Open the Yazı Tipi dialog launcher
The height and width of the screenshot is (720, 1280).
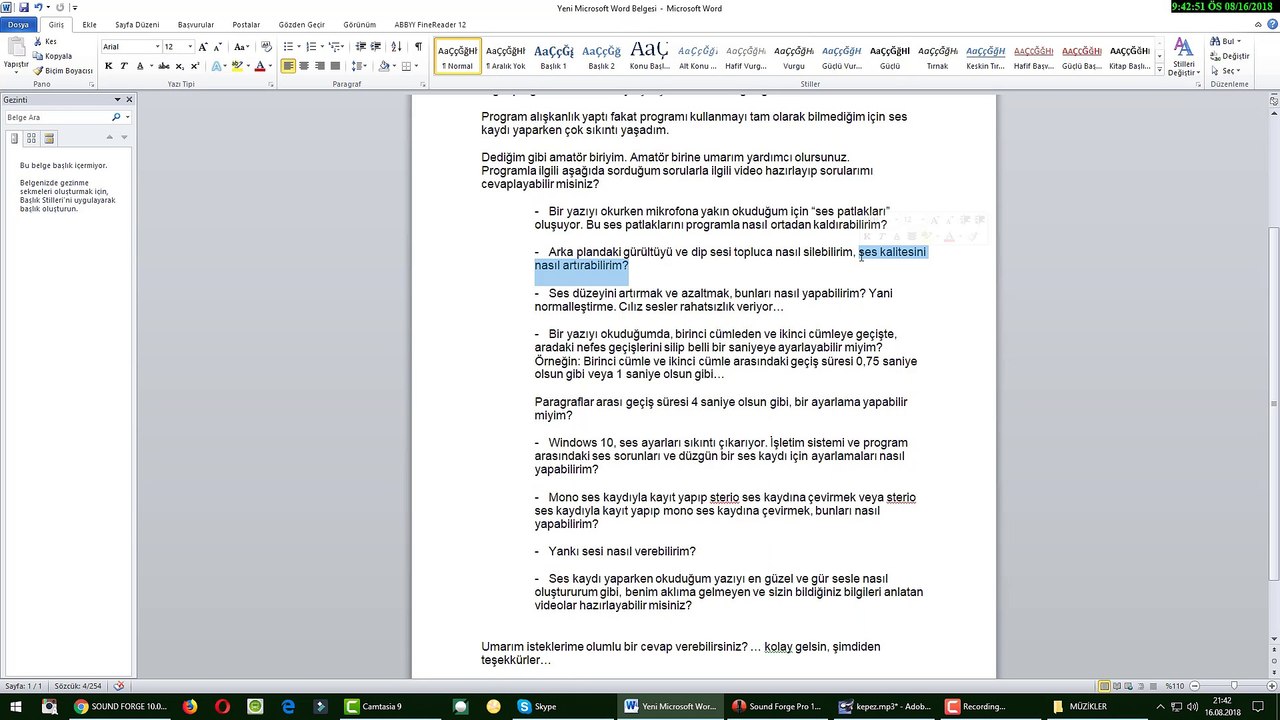pos(271,85)
